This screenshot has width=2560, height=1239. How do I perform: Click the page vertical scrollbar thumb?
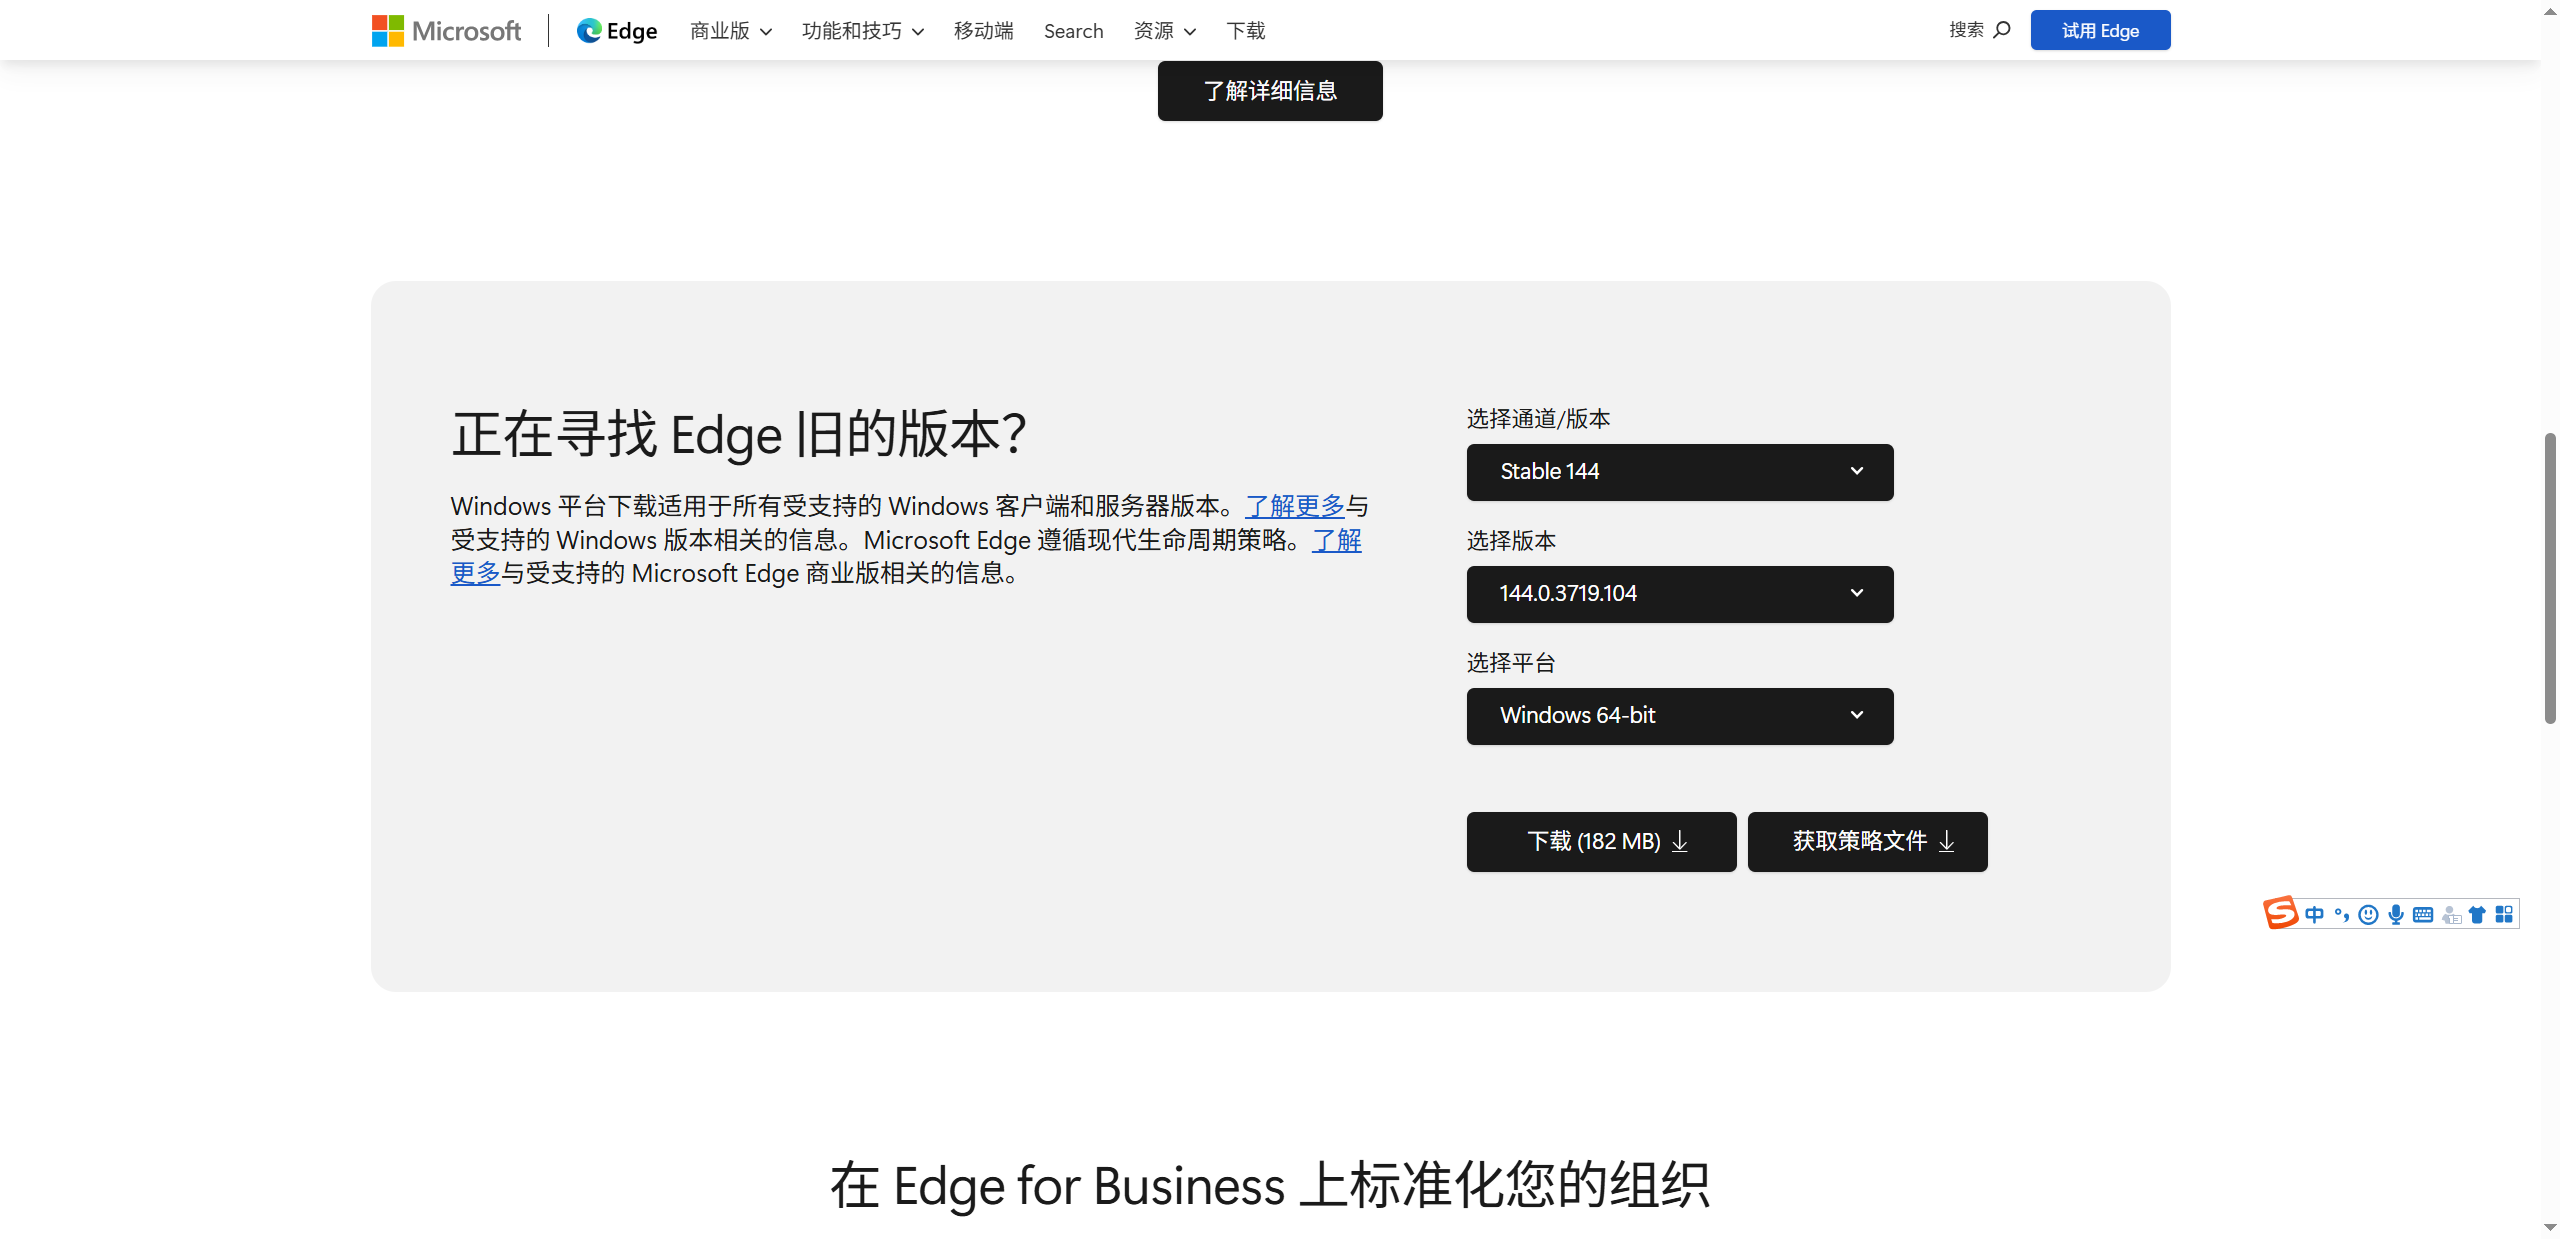(2550, 578)
